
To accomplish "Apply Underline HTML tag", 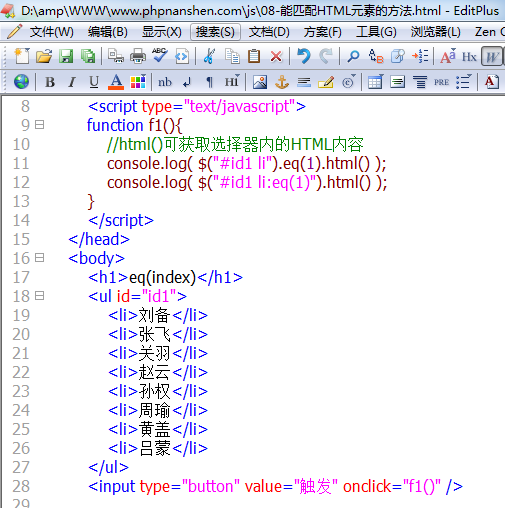I will pyautogui.click(x=94, y=82).
